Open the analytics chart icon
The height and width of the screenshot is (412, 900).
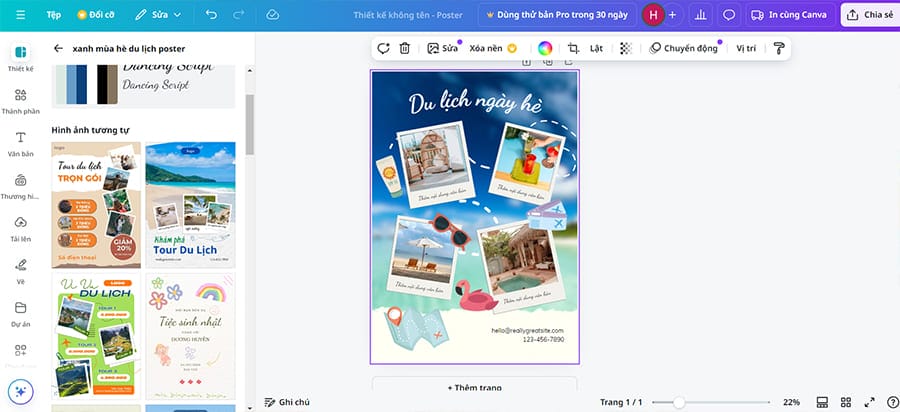(x=700, y=15)
